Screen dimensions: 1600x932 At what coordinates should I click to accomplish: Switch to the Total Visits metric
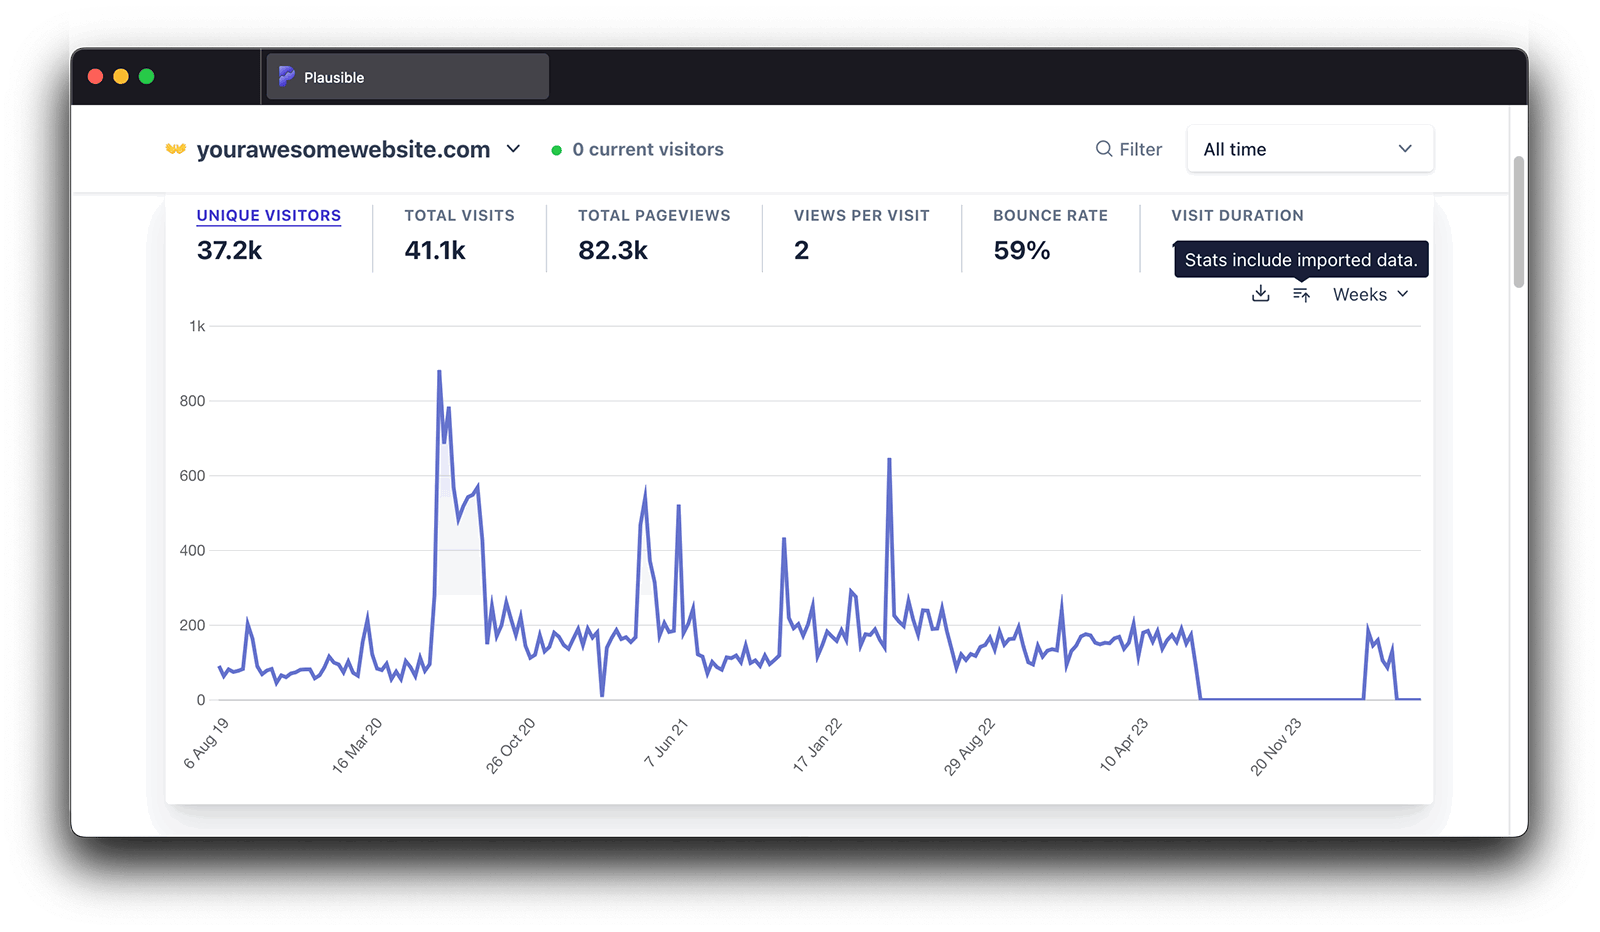pyautogui.click(x=459, y=215)
